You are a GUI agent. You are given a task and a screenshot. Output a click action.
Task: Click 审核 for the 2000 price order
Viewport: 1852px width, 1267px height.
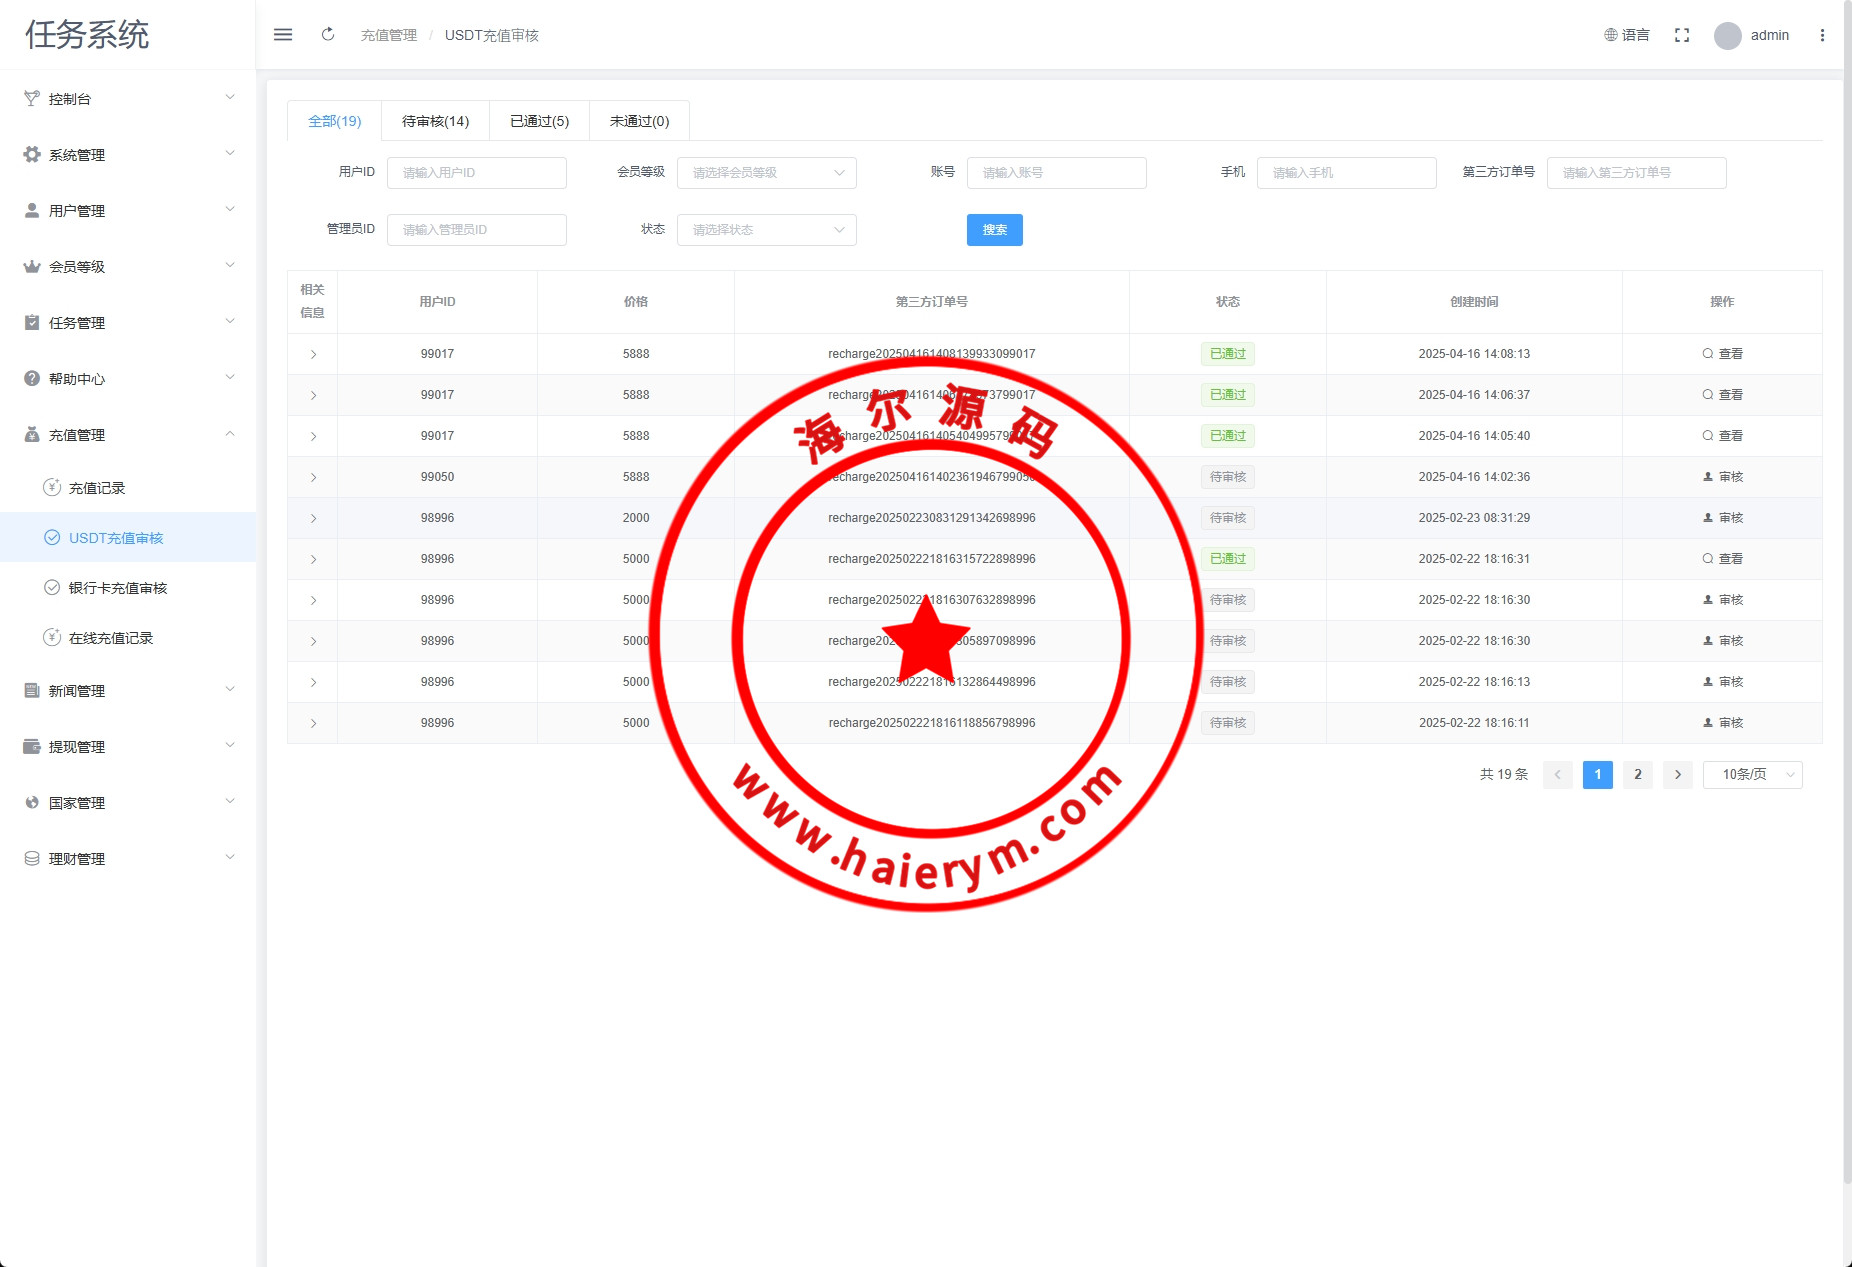pos(1723,518)
